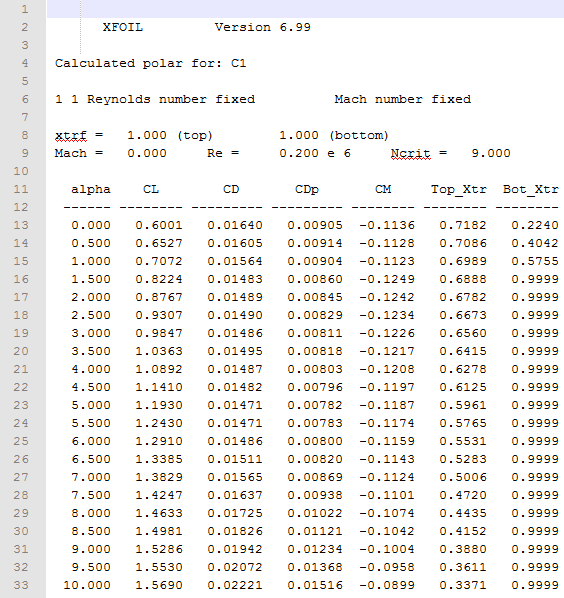The image size is (564, 598).
Task: Click alpha value 7.000
Action: pos(91,477)
